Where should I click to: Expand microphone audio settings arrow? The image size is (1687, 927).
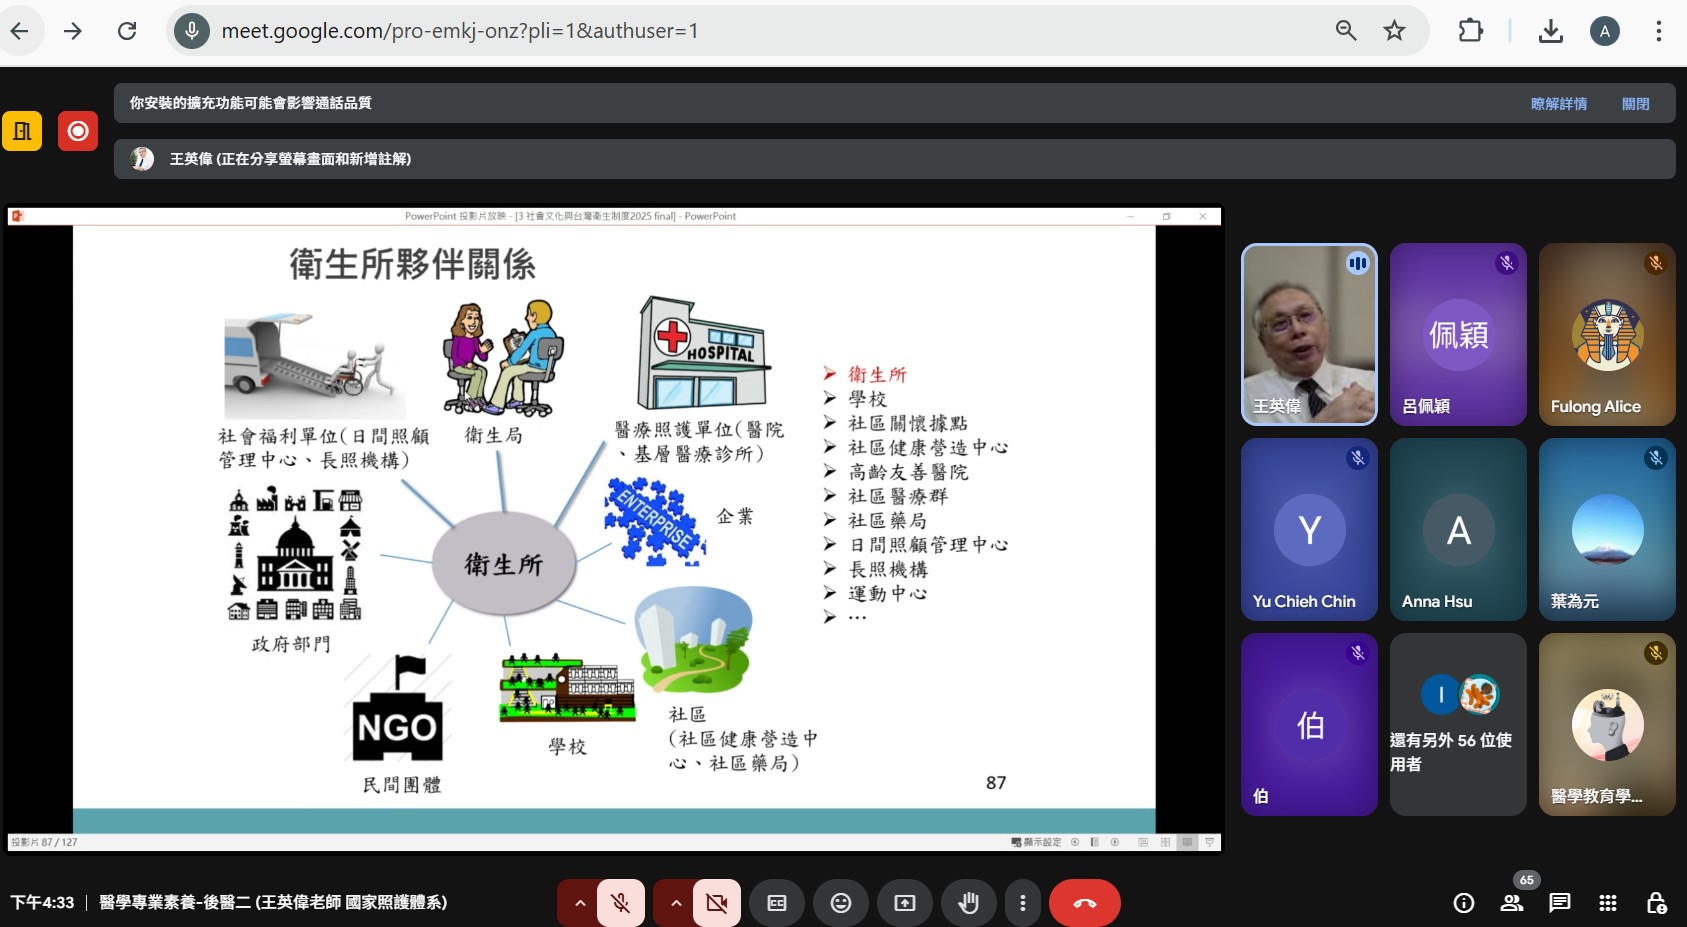coord(579,903)
